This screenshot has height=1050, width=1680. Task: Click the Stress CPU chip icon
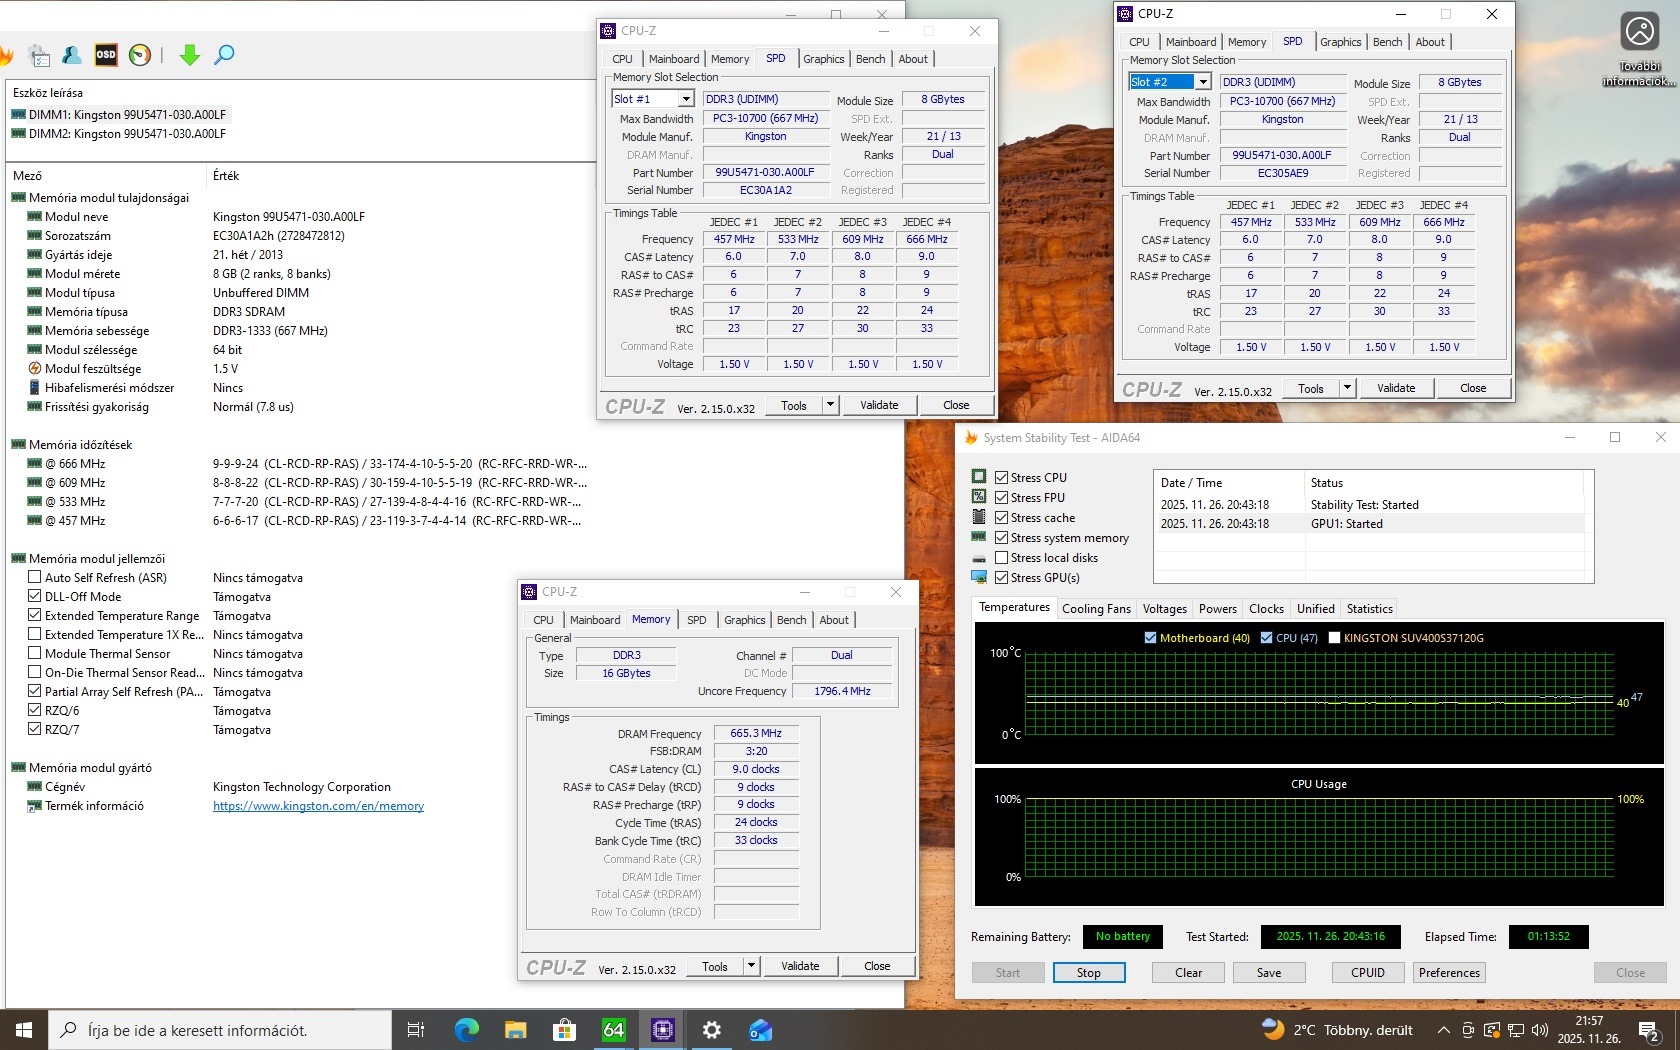tap(979, 477)
